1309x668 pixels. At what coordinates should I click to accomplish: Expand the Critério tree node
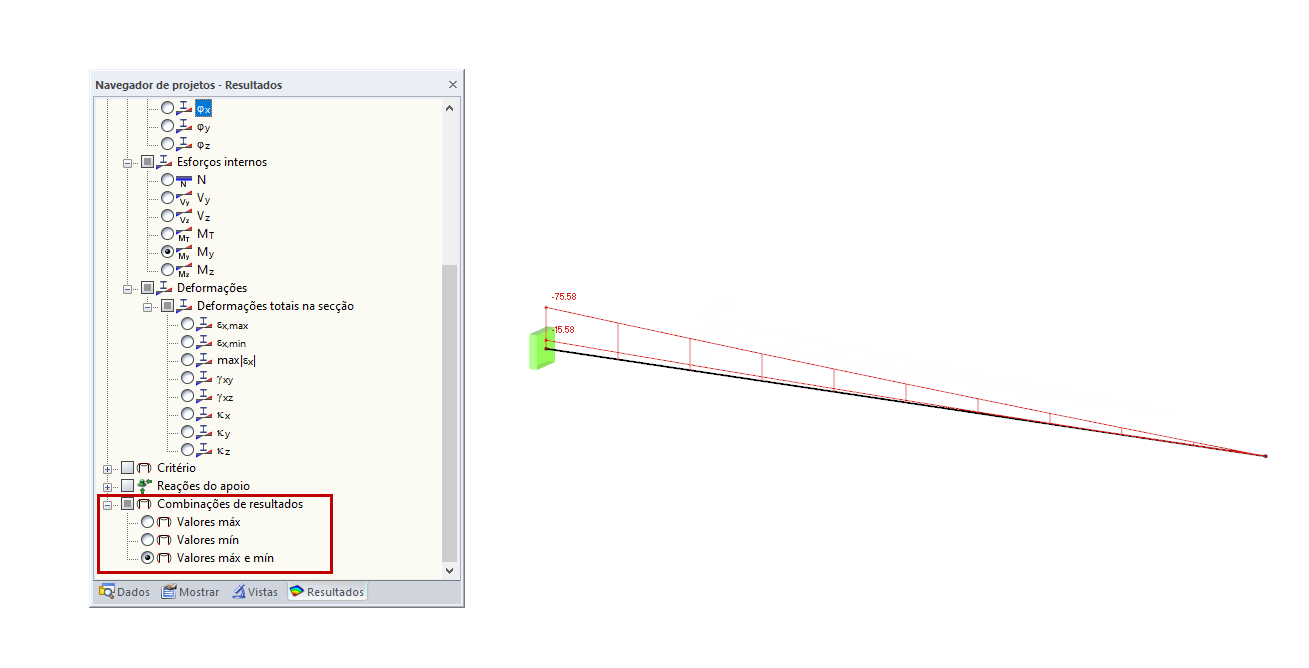[x=108, y=468]
